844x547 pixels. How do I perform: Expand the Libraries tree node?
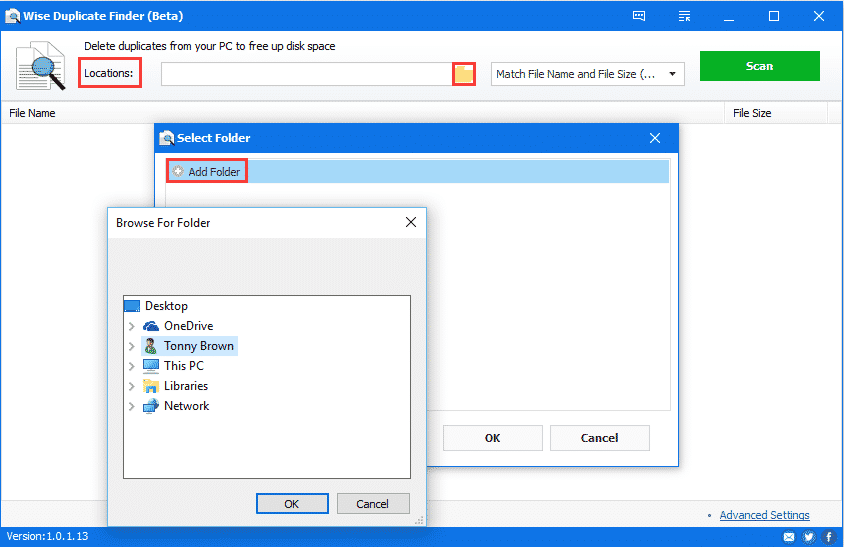[131, 386]
